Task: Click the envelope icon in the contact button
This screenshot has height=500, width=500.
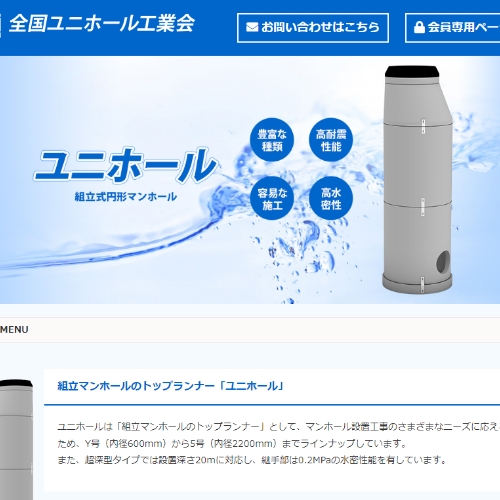Action: [252, 27]
